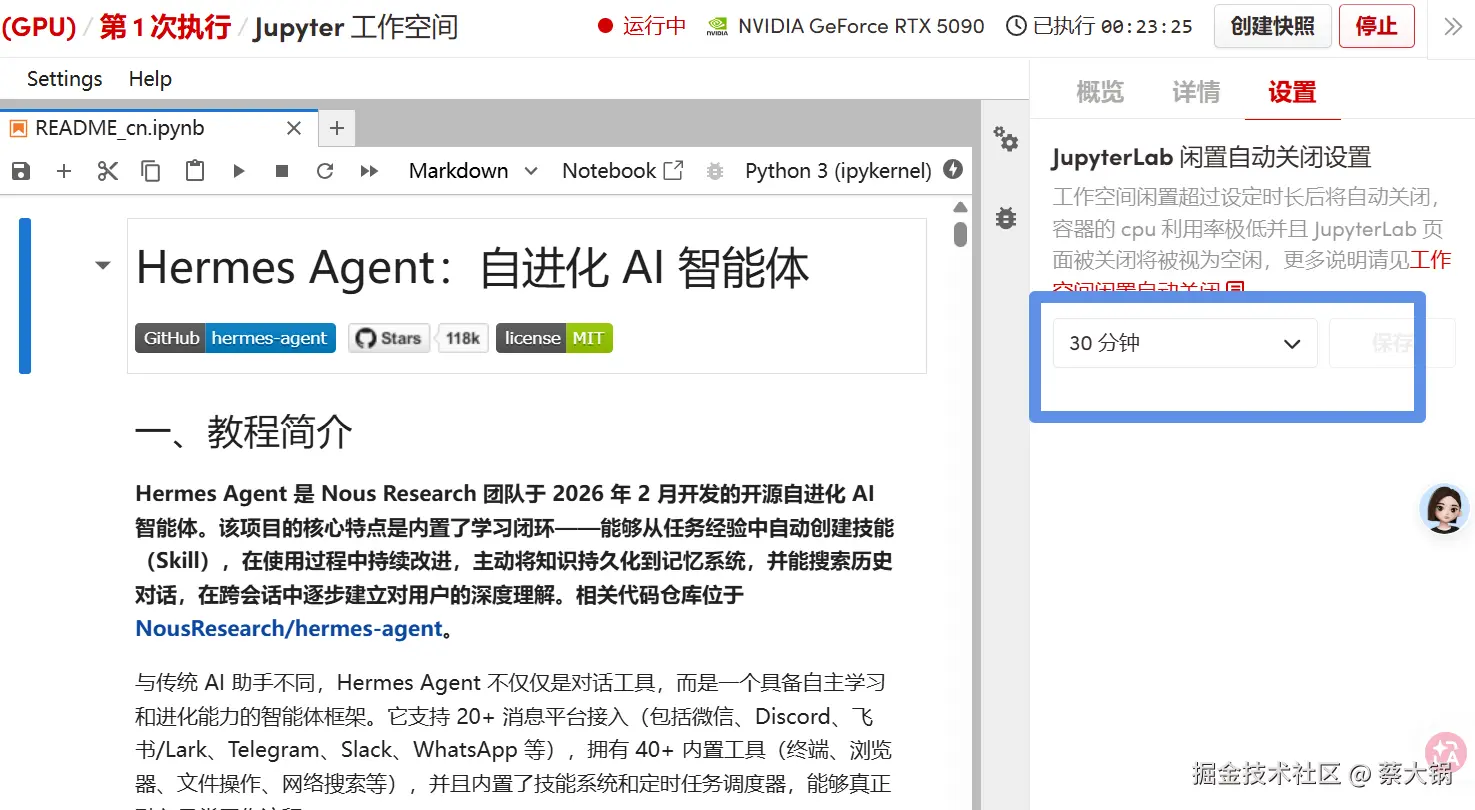
Task: Collapse side panel with double chevron
Action: [x=1453, y=27]
